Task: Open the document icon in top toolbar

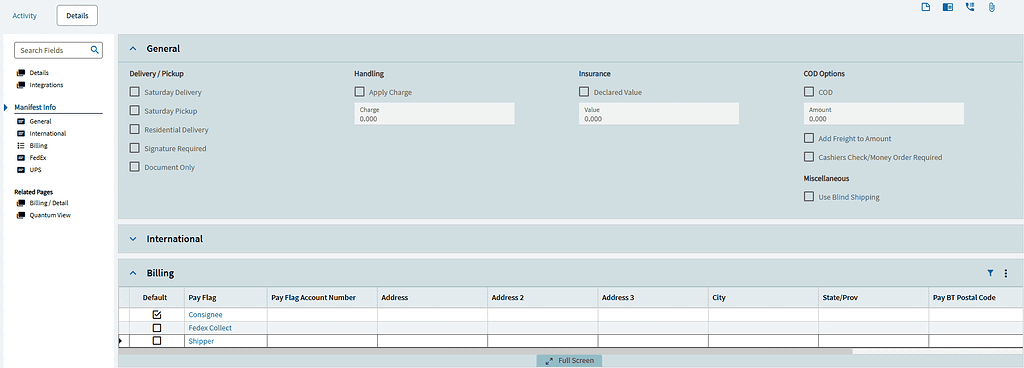Action: 925,7
